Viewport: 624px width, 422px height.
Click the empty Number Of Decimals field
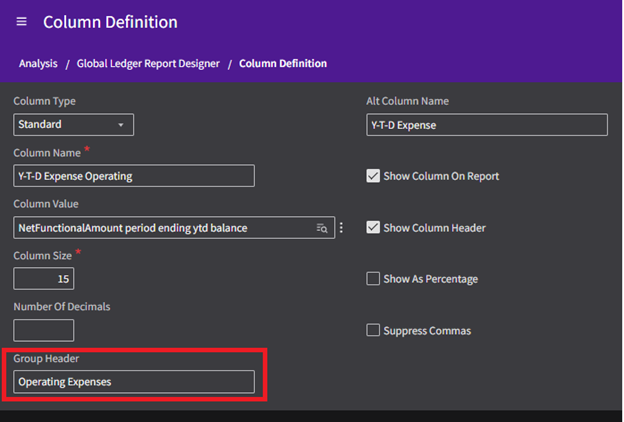point(44,330)
